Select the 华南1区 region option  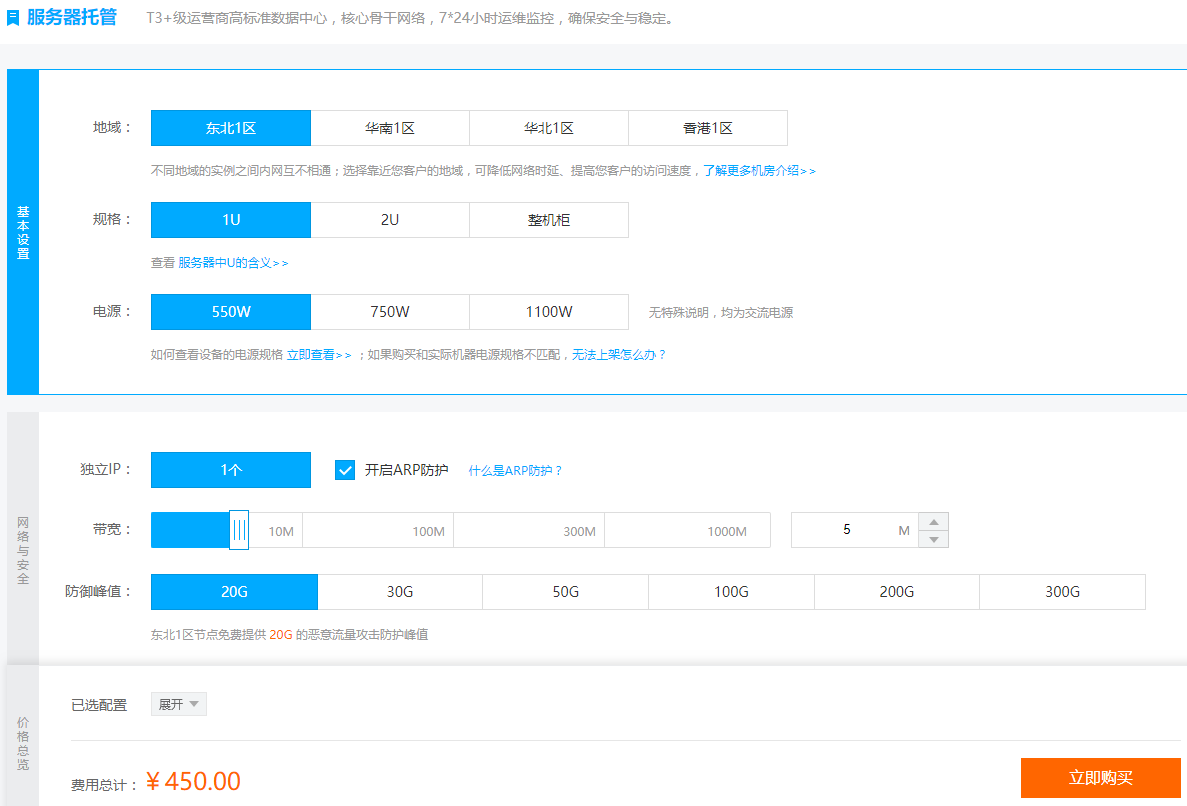(390, 128)
